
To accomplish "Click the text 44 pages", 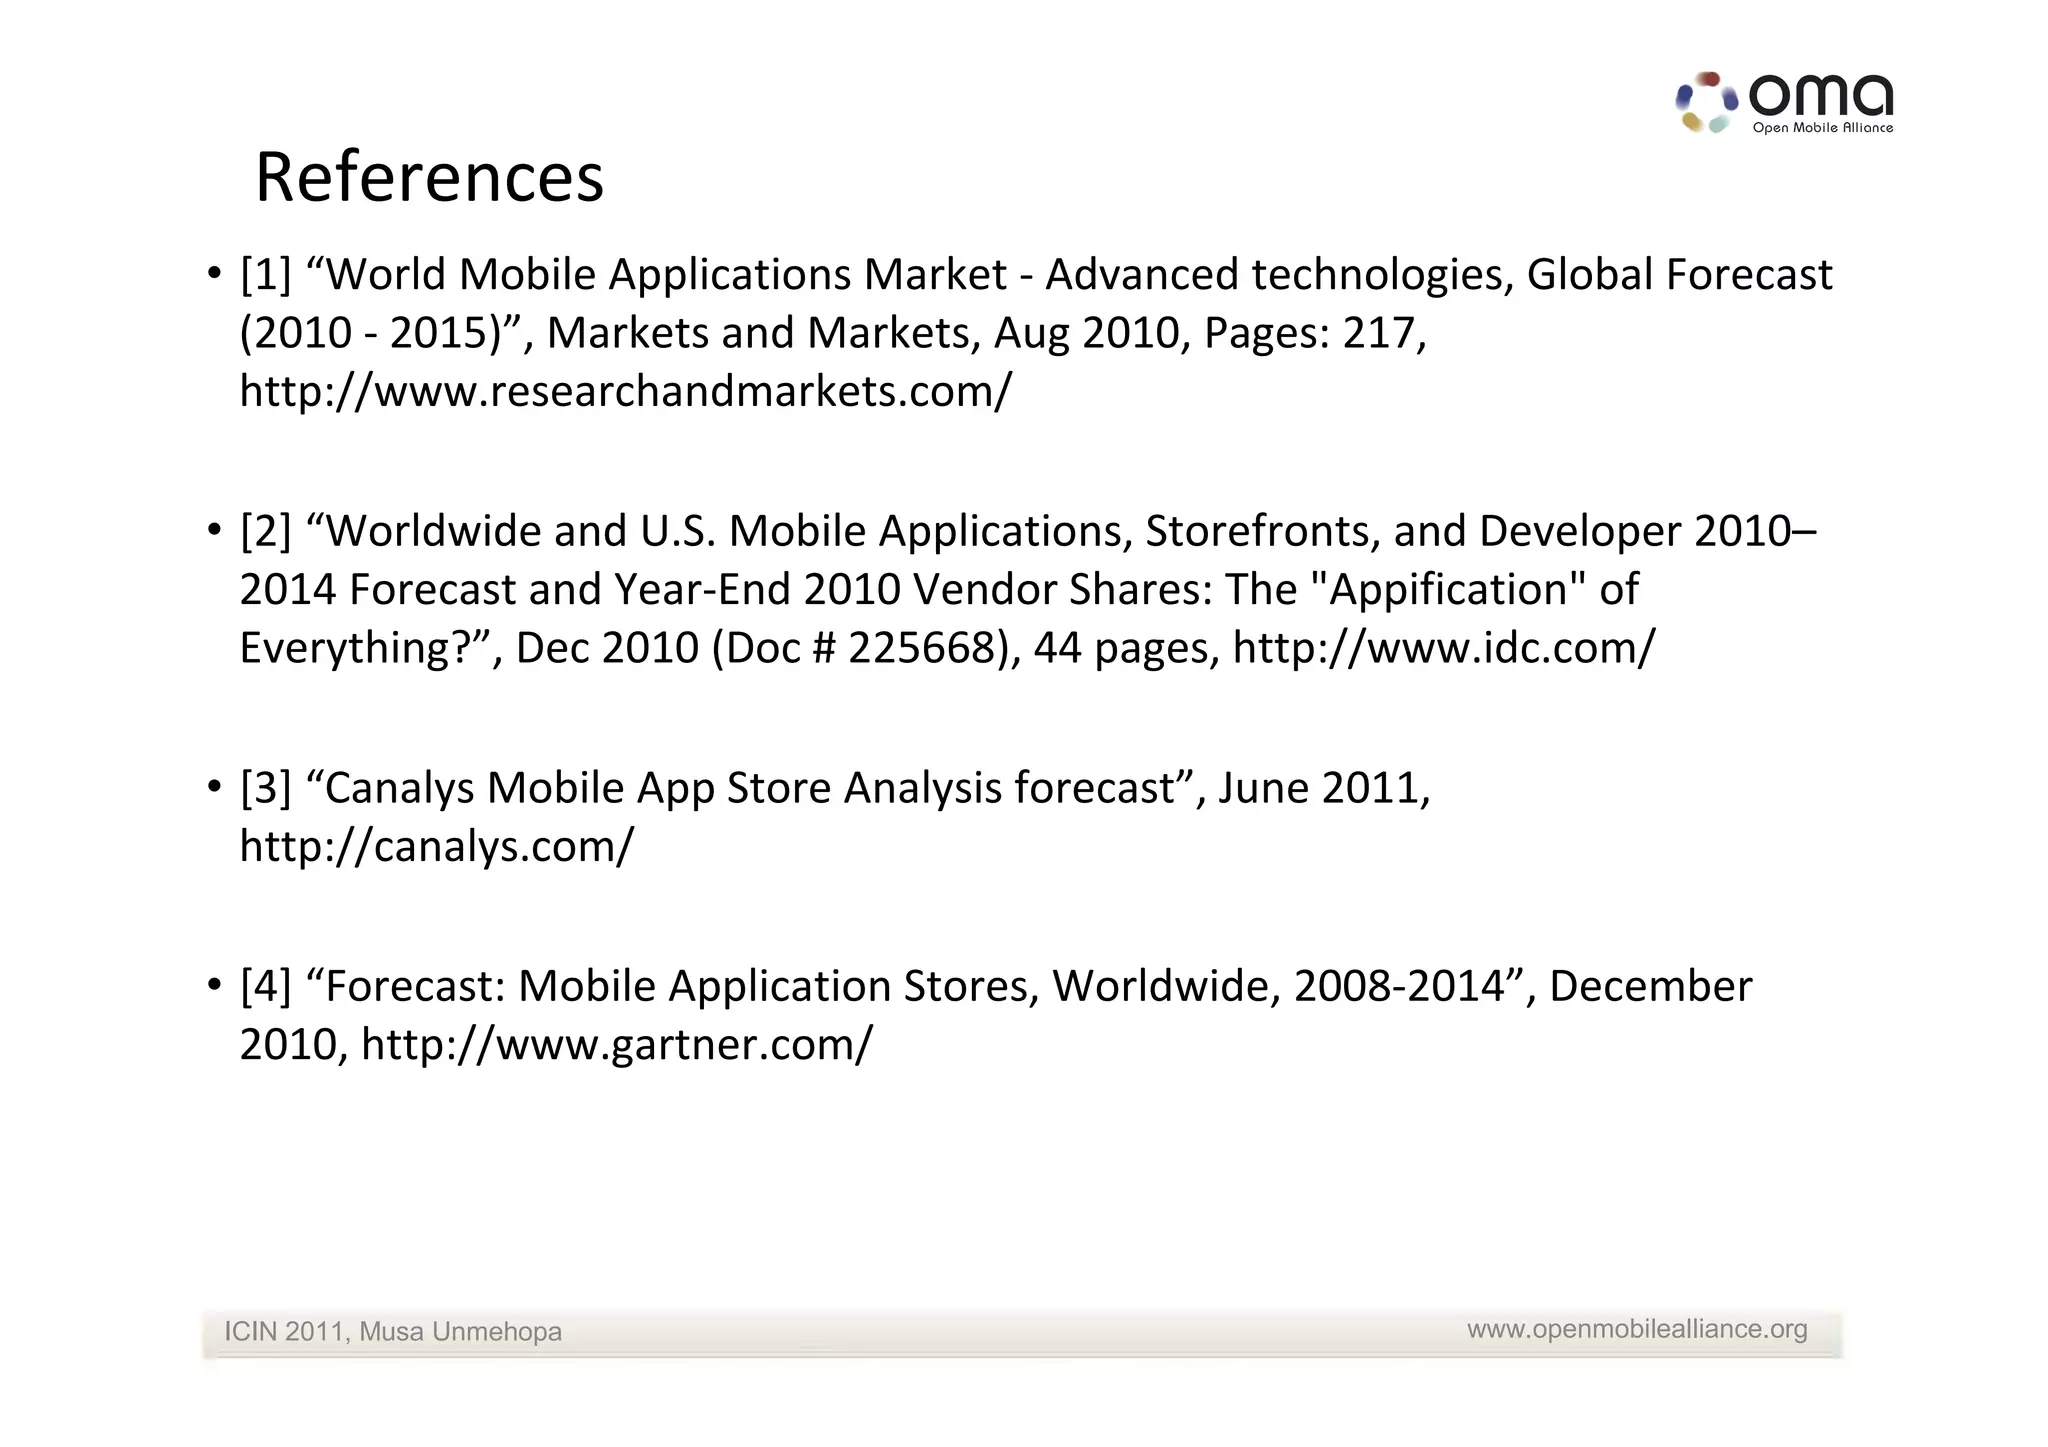I will (x=1121, y=648).
